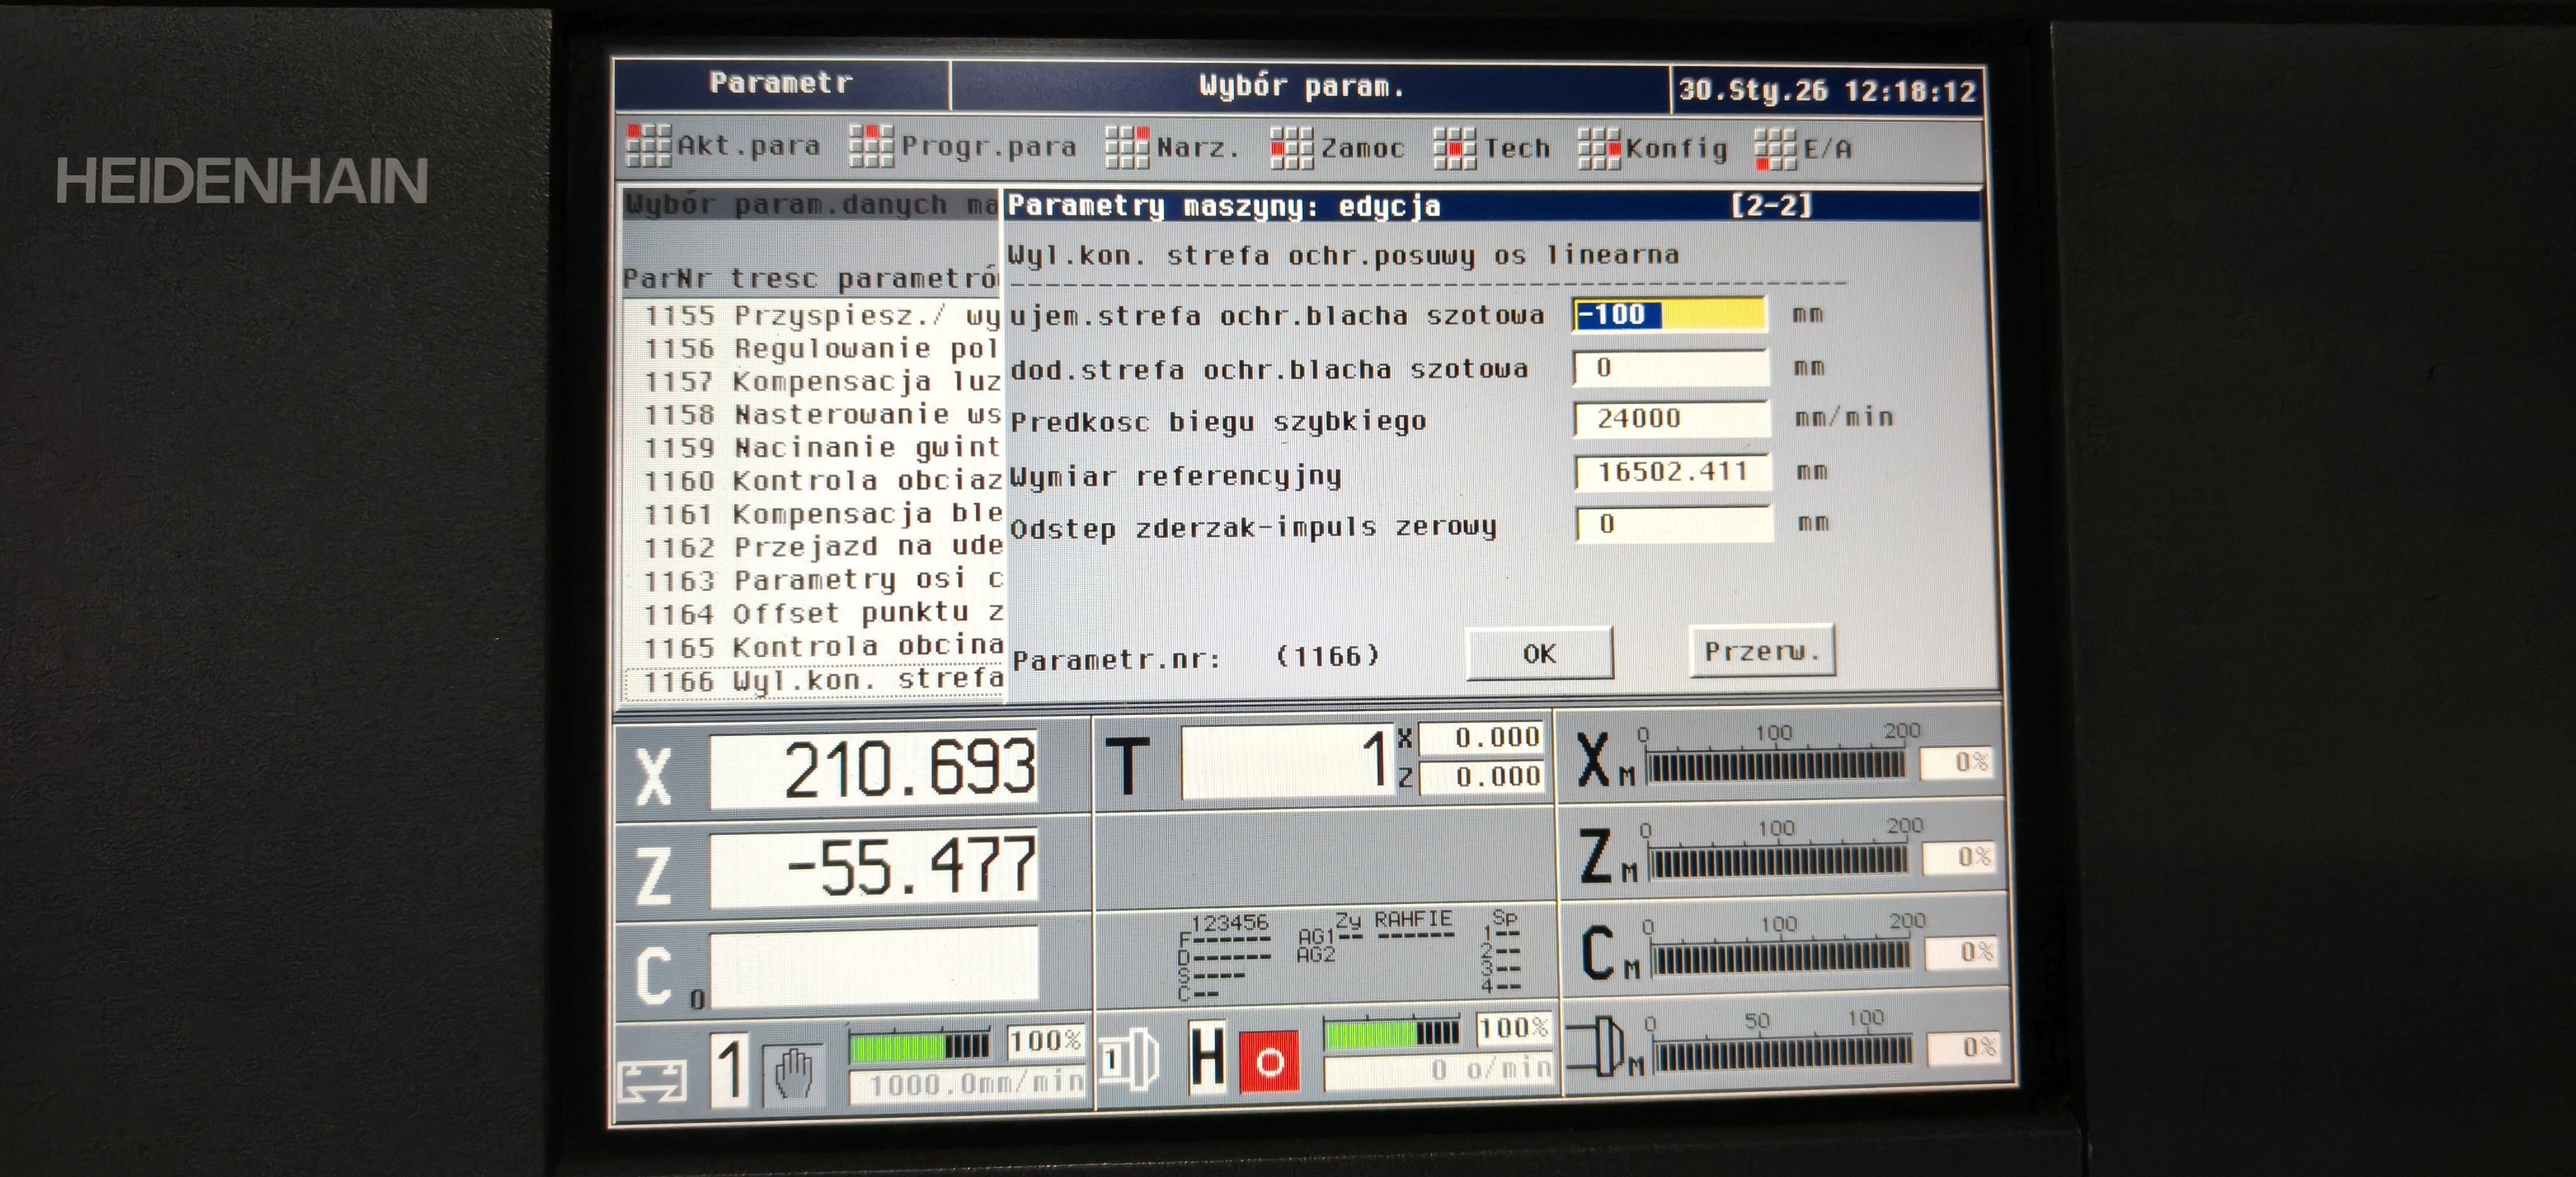Click the feed rate value 1000.0mm/min

(967, 1085)
